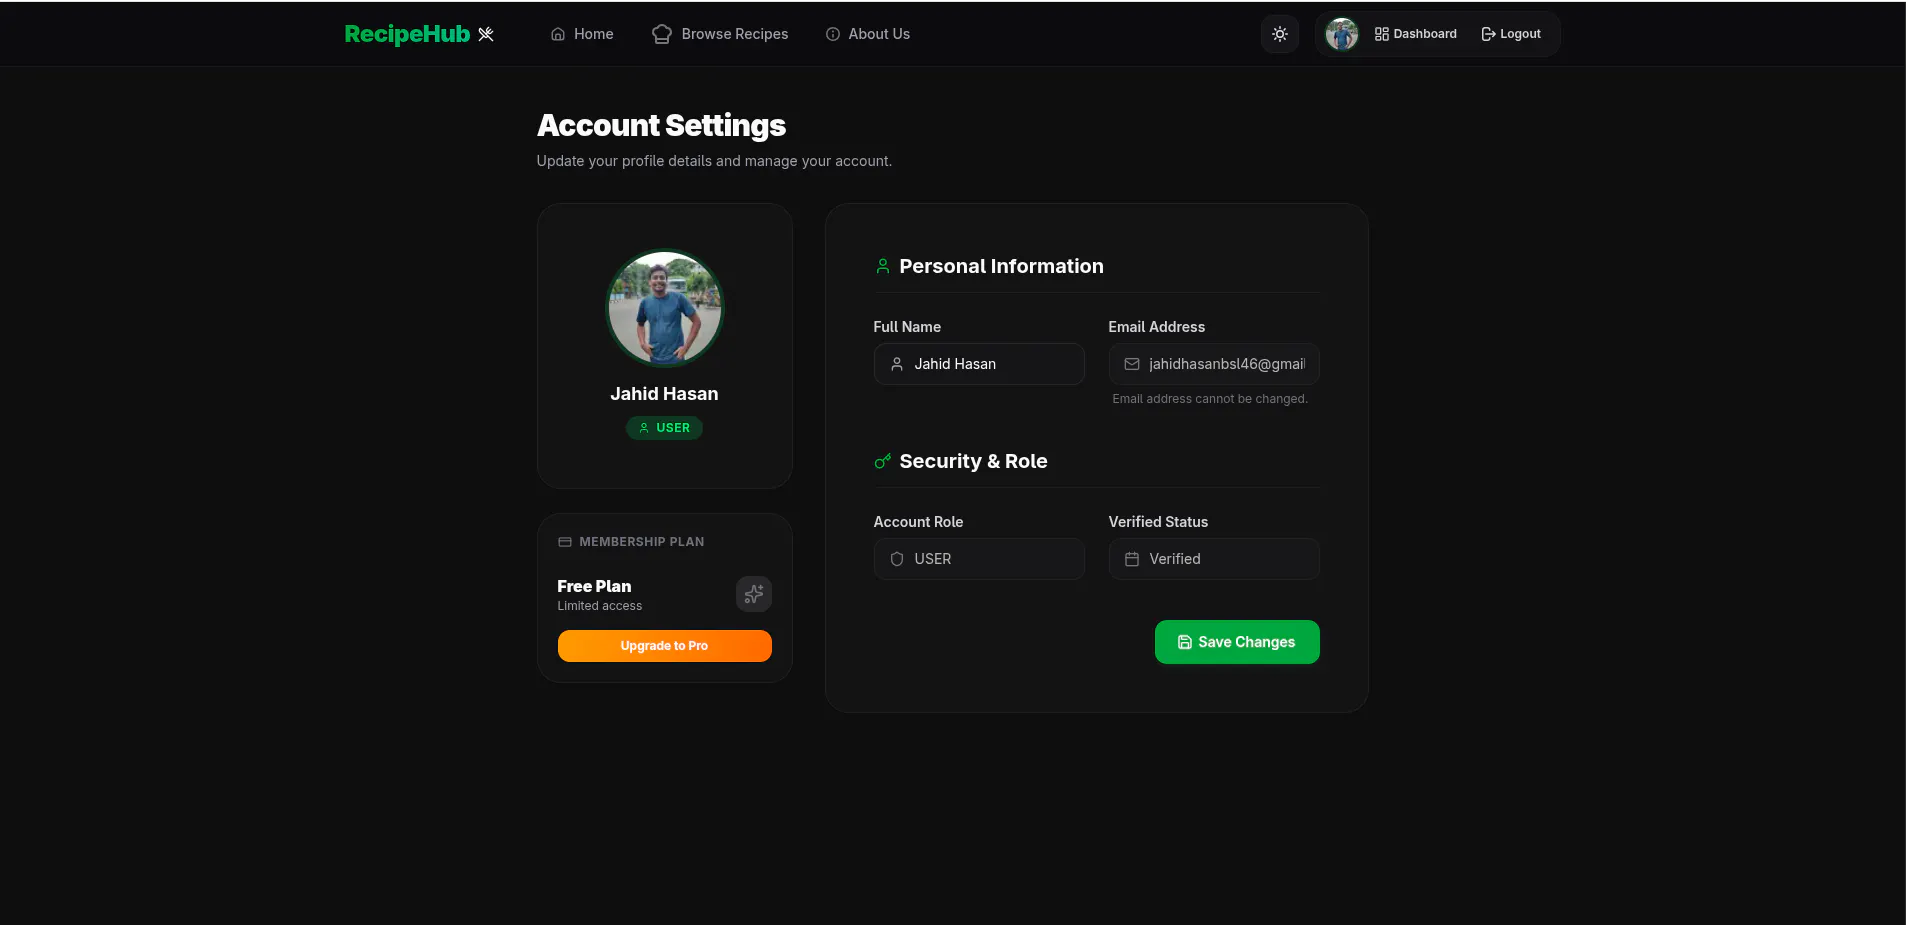Click the envelope icon in email field
Viewport: 1906px width, 925px height.
coord(1132,364)
